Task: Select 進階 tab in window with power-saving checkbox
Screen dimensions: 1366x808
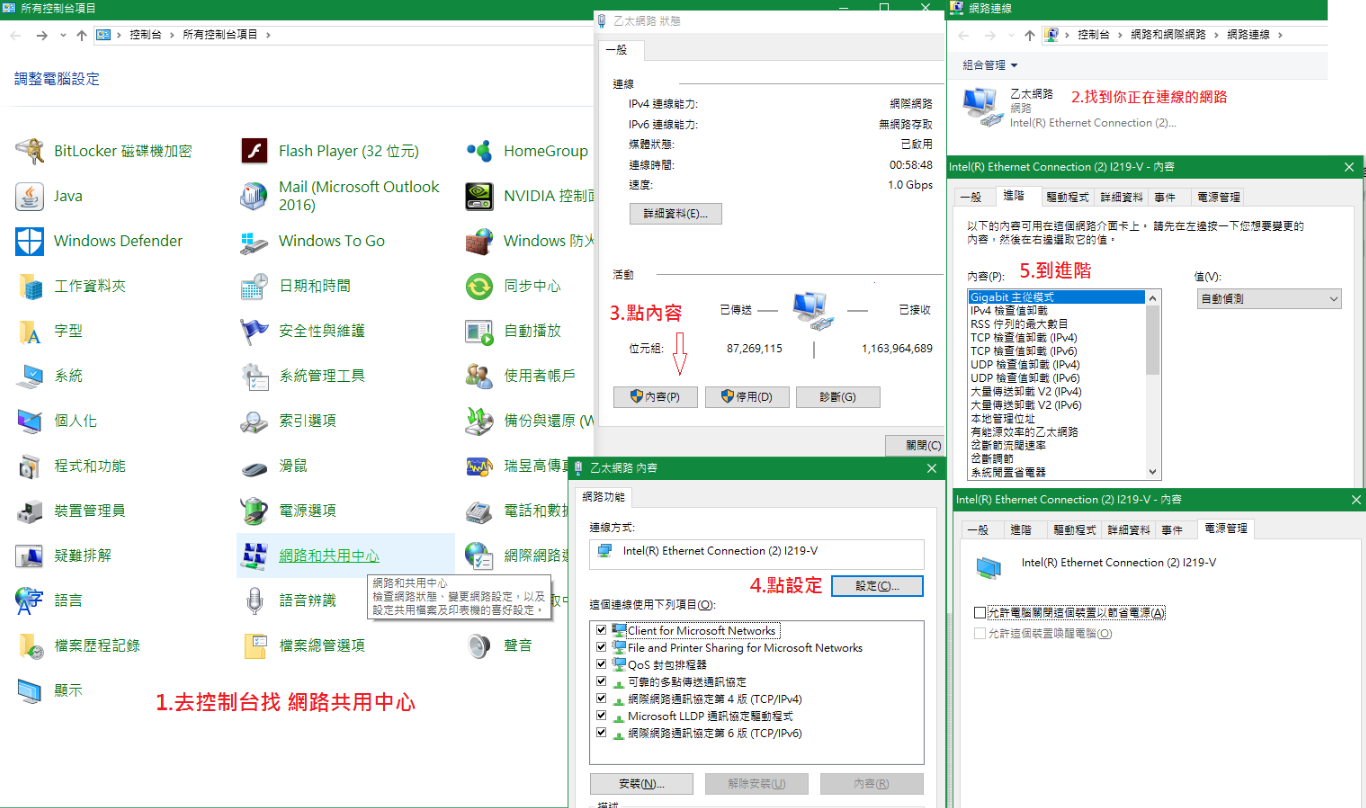Action: tap(1021, 530)
